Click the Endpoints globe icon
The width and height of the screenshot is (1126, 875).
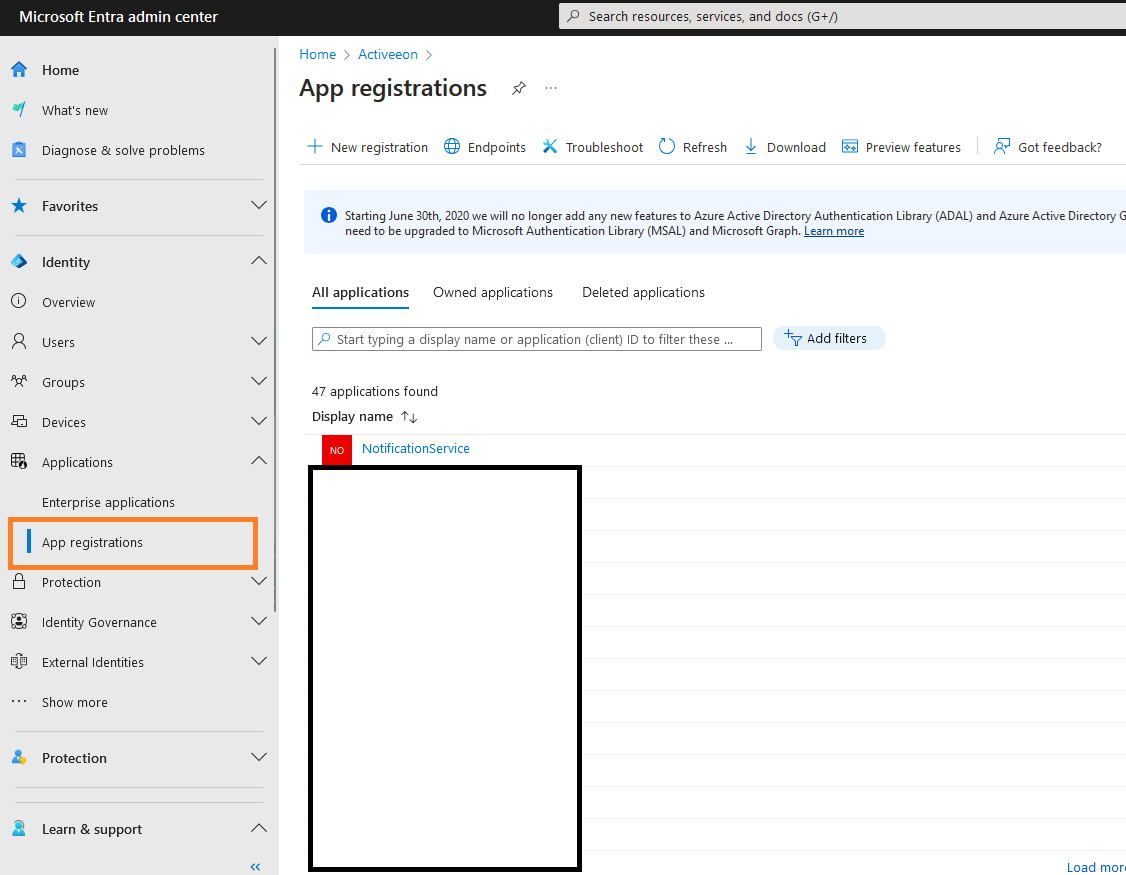coord(452,147)
